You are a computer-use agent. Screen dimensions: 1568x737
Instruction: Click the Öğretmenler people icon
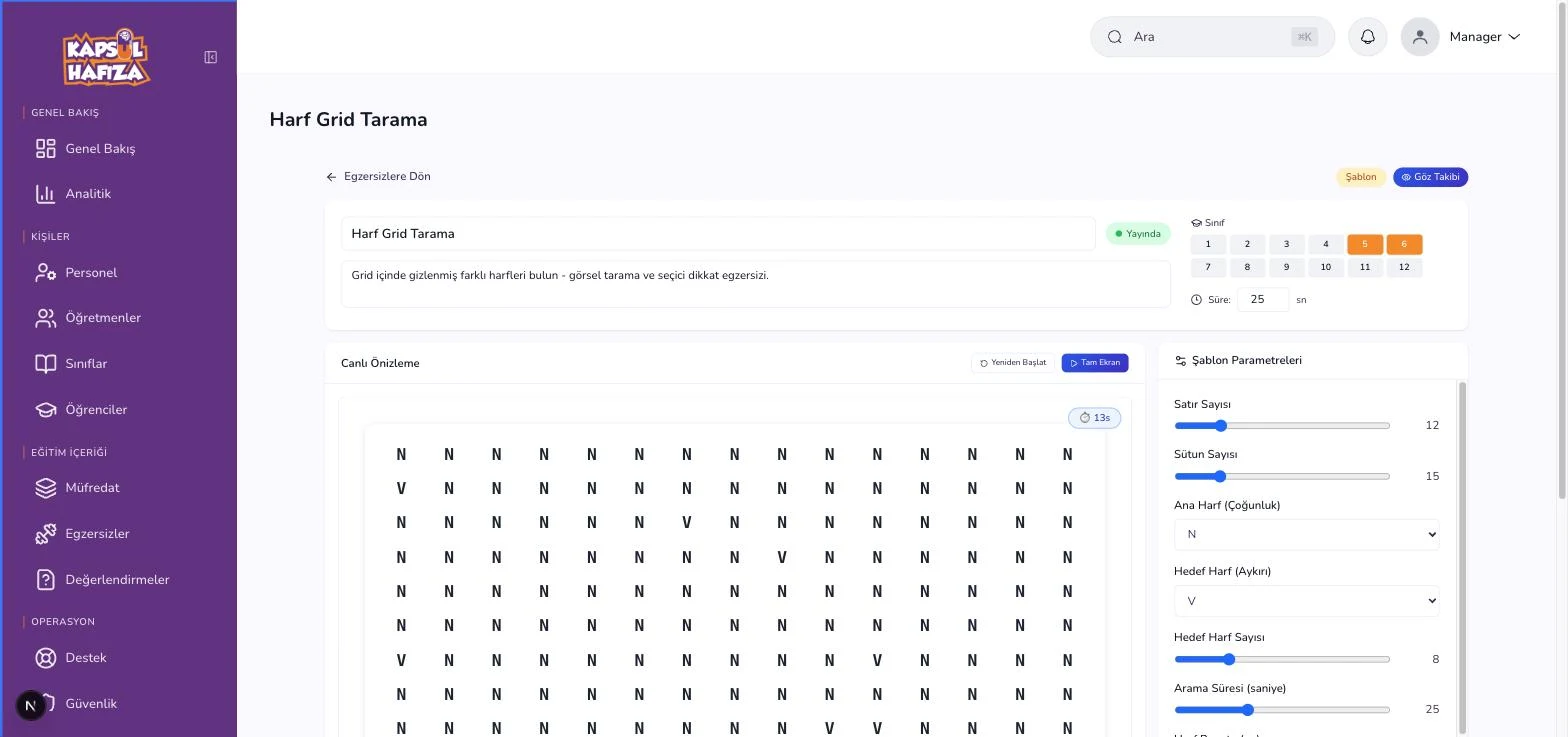[45, 317]
